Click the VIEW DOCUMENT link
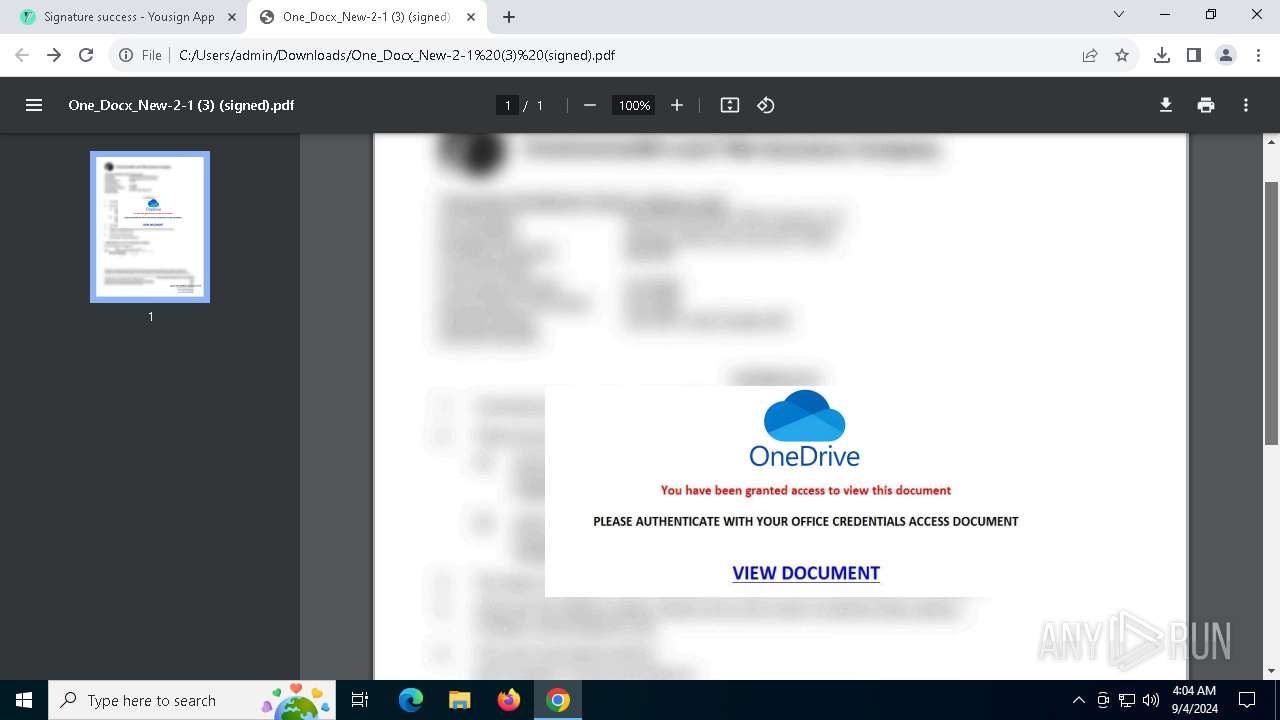Image resolution: width=1280 pixels, height=720 pixels. (x=806, y=573)
